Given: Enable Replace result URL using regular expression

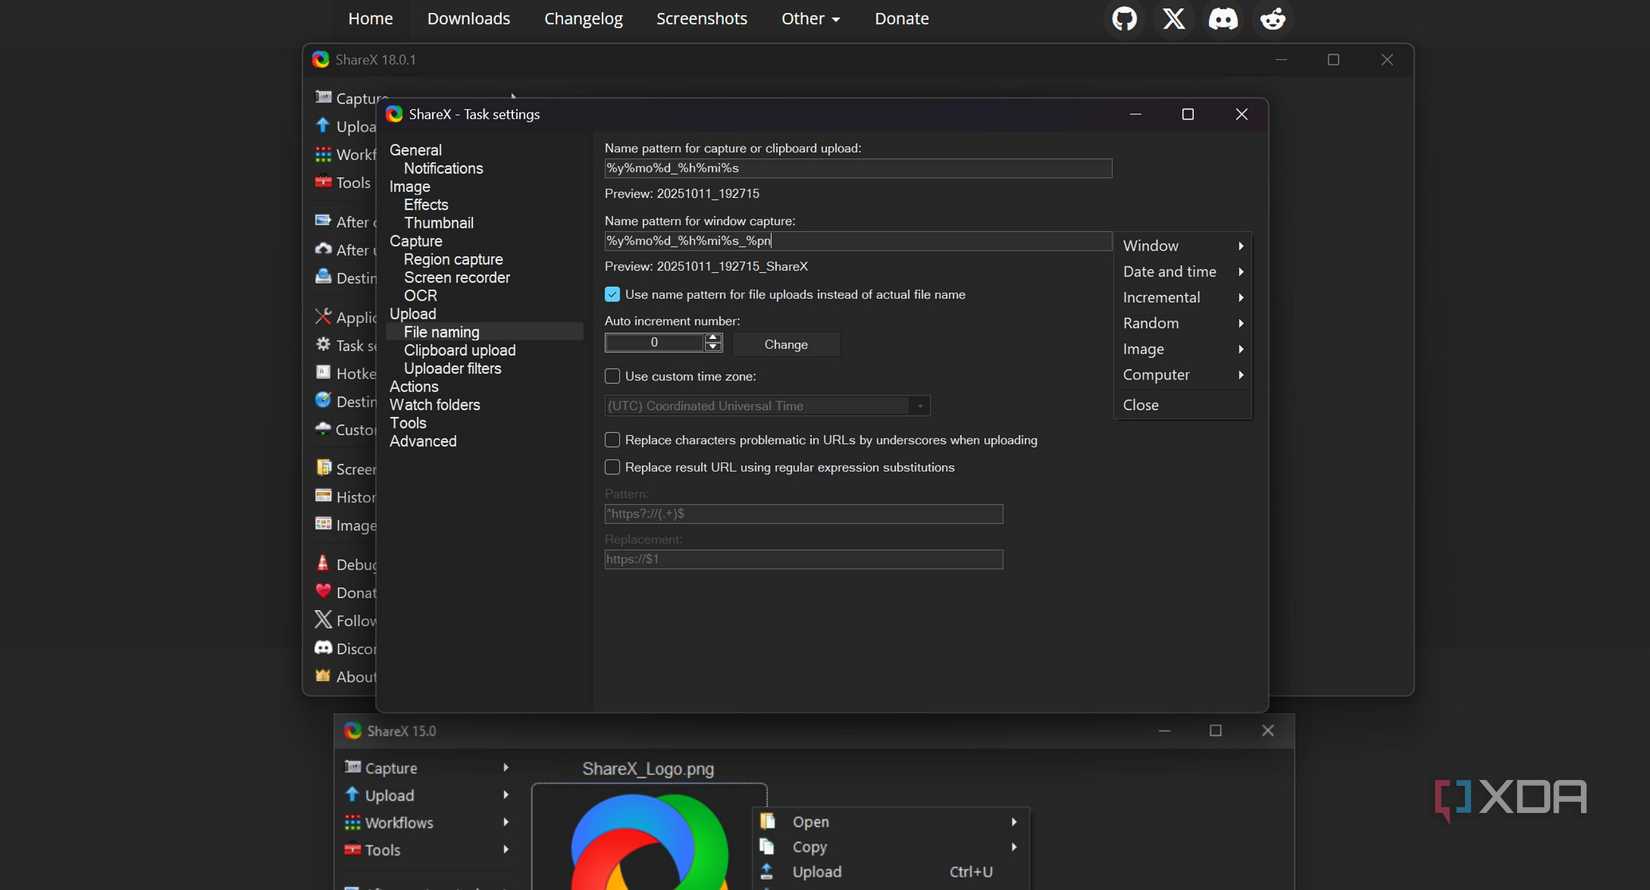Looking at the screenshot, I should point(612,467).
